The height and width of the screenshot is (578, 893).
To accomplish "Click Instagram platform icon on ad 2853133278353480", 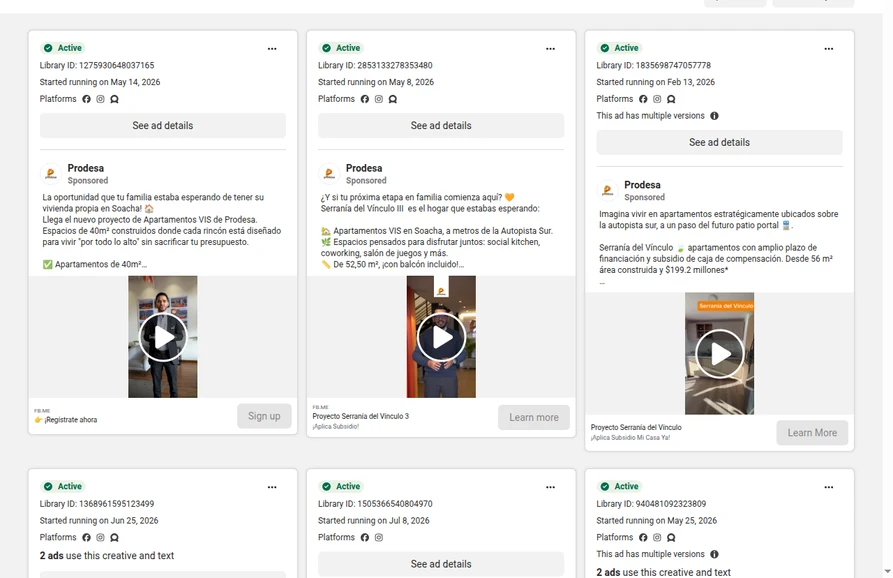I will 379,99.
